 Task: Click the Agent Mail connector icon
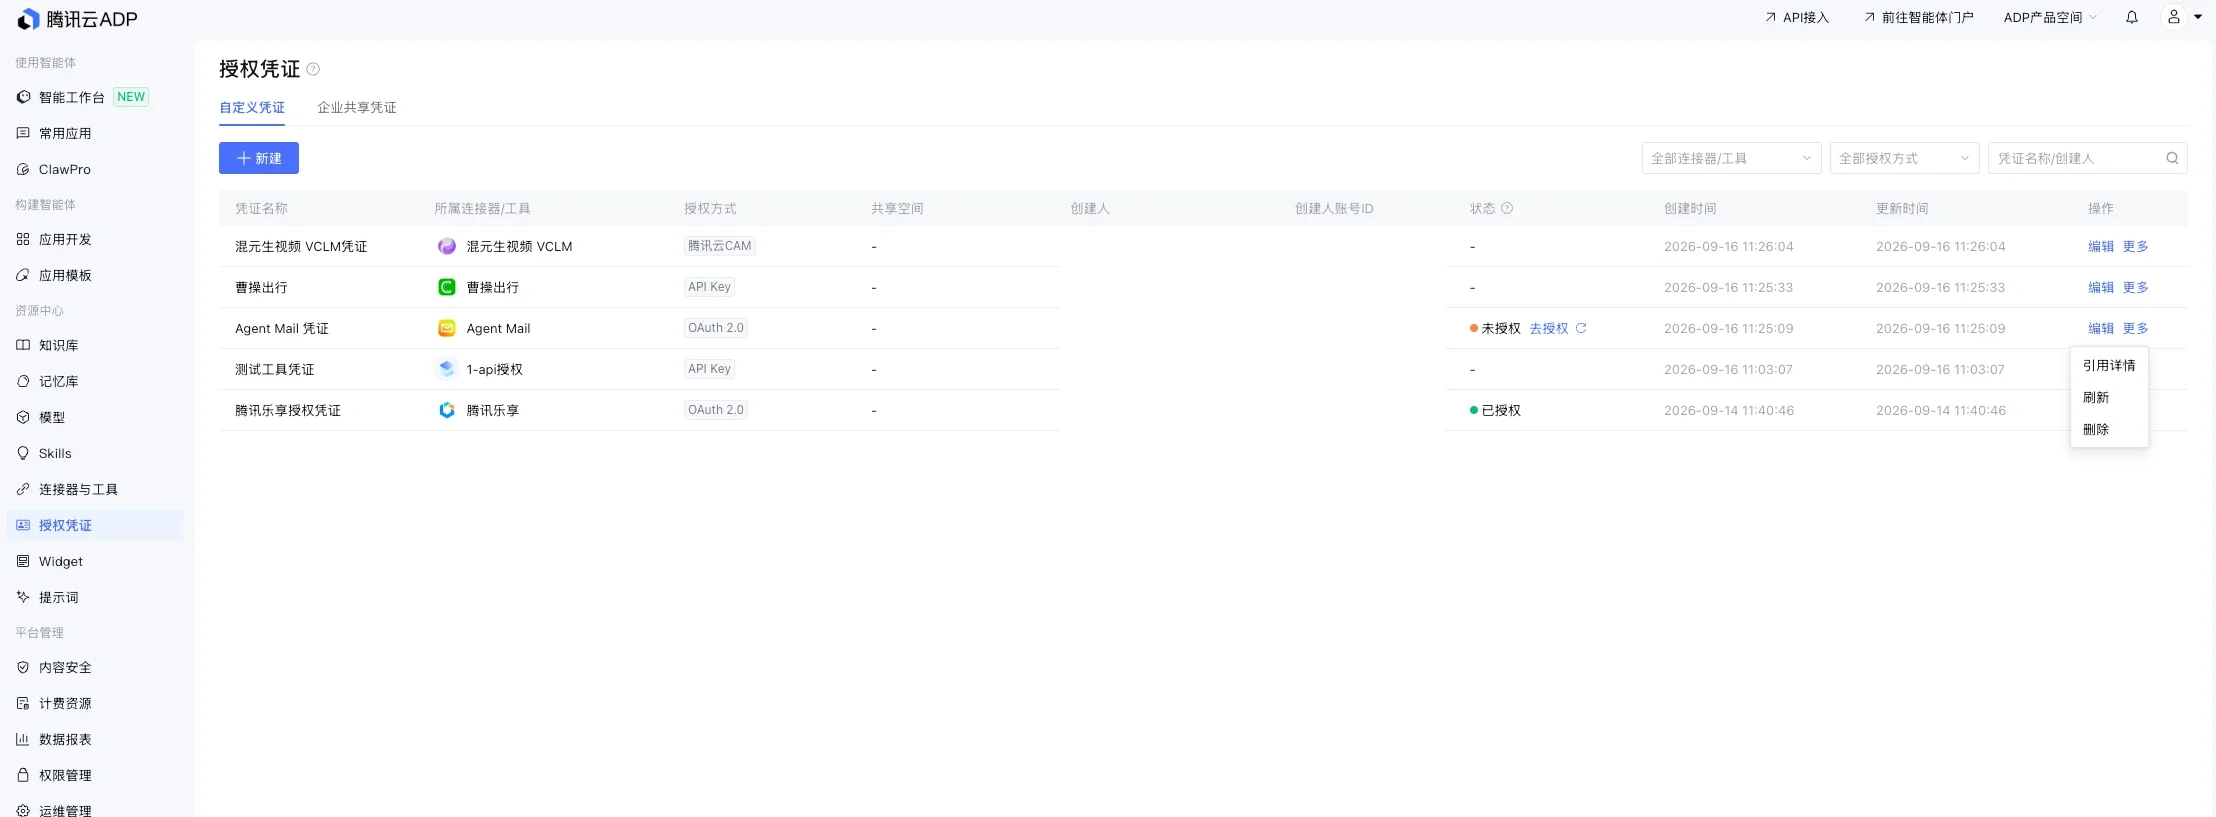coord(447,328)
